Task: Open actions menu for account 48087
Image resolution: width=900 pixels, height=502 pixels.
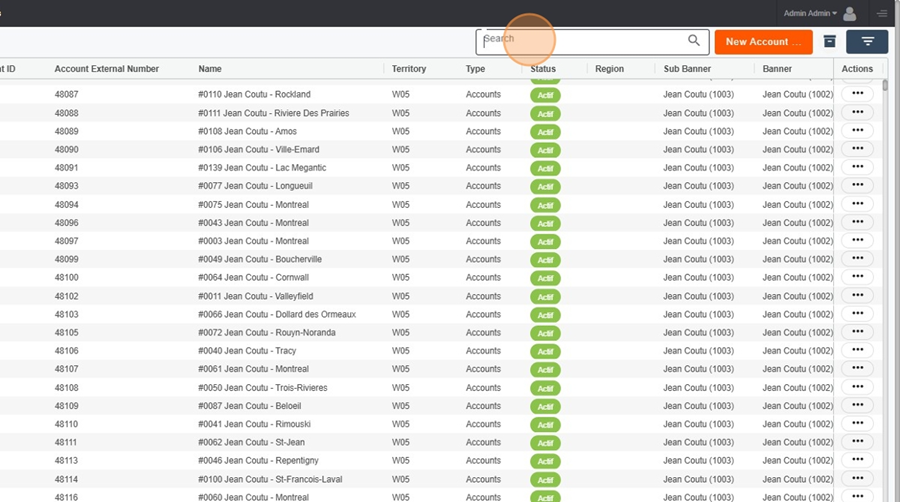Action: coord(858,94)
